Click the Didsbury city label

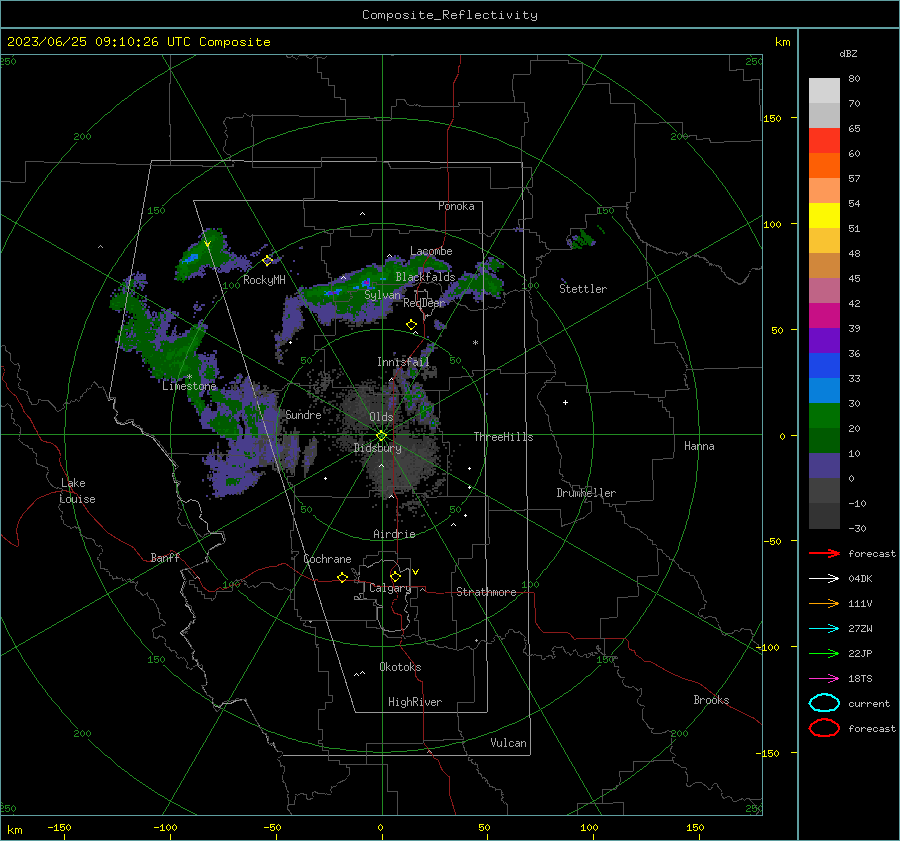coord(378,448)
